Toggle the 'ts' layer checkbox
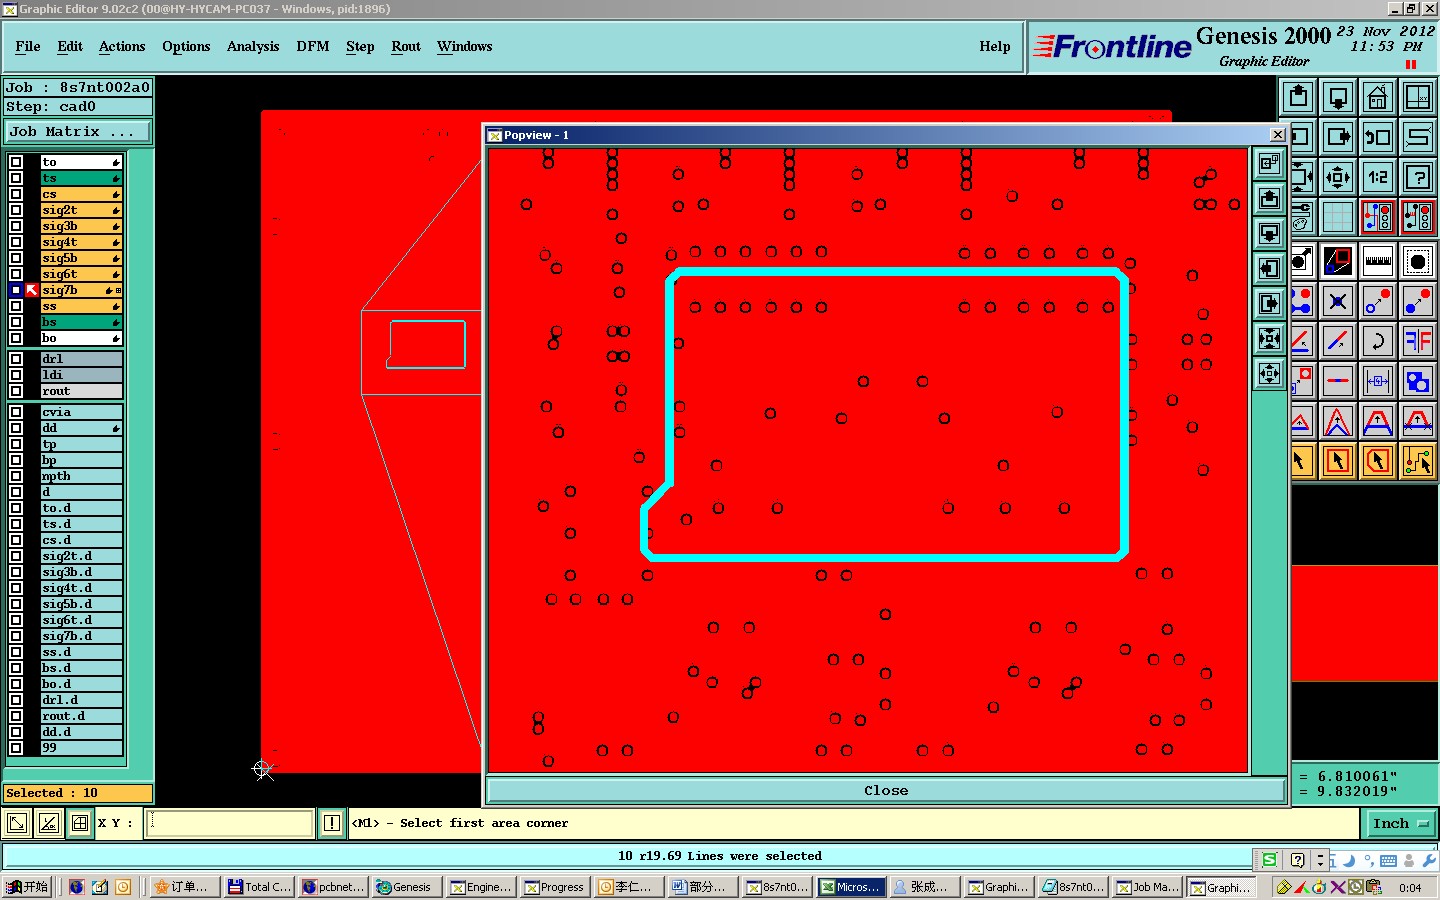This screenshot has width=1440, height=900. [16, 178]
